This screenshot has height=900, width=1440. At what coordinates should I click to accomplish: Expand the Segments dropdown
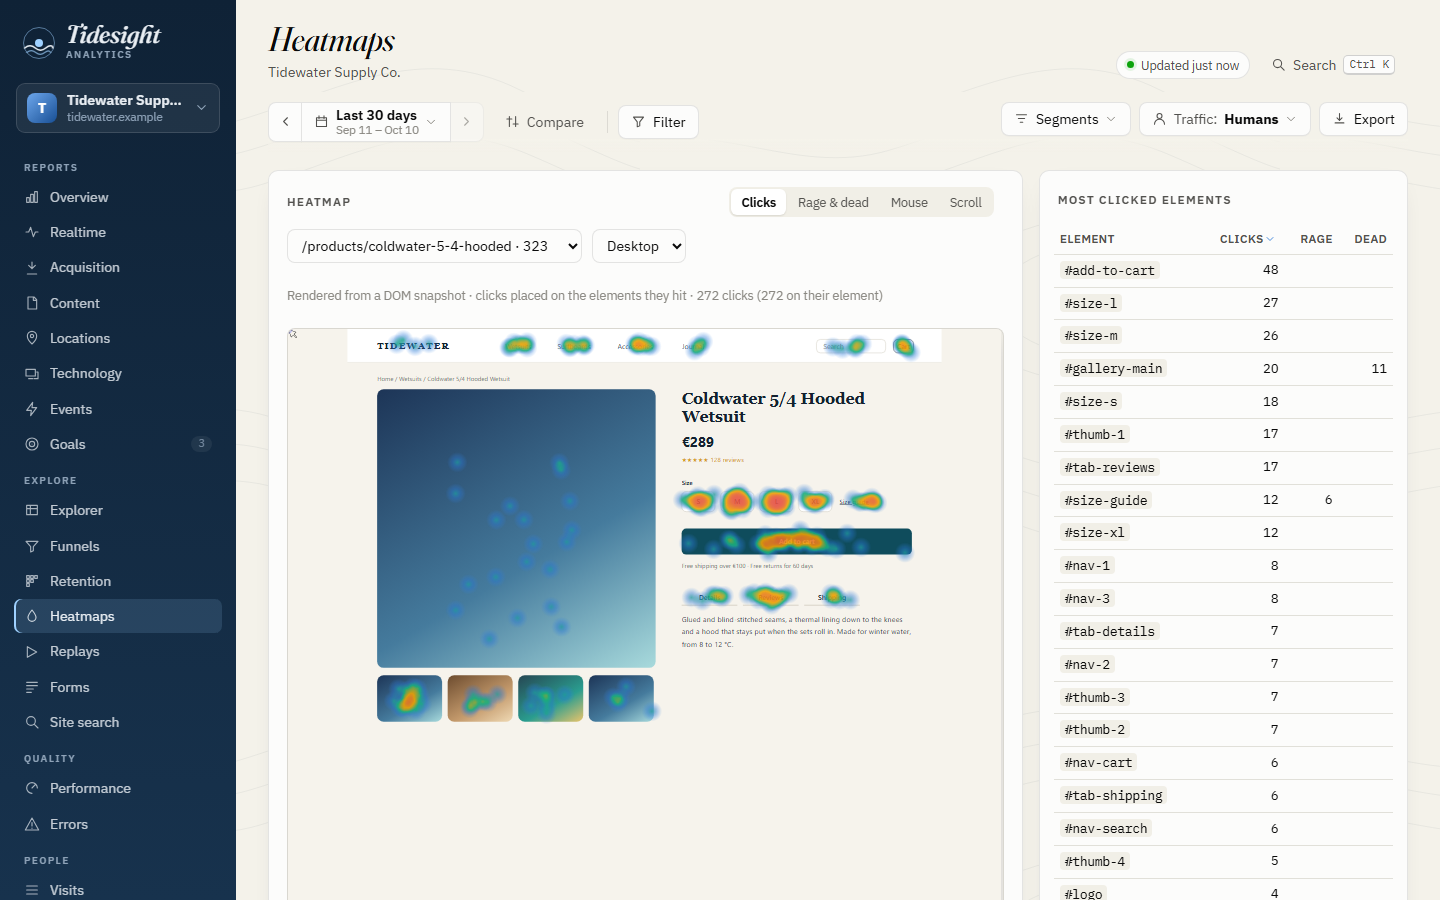pos(1066,119)
